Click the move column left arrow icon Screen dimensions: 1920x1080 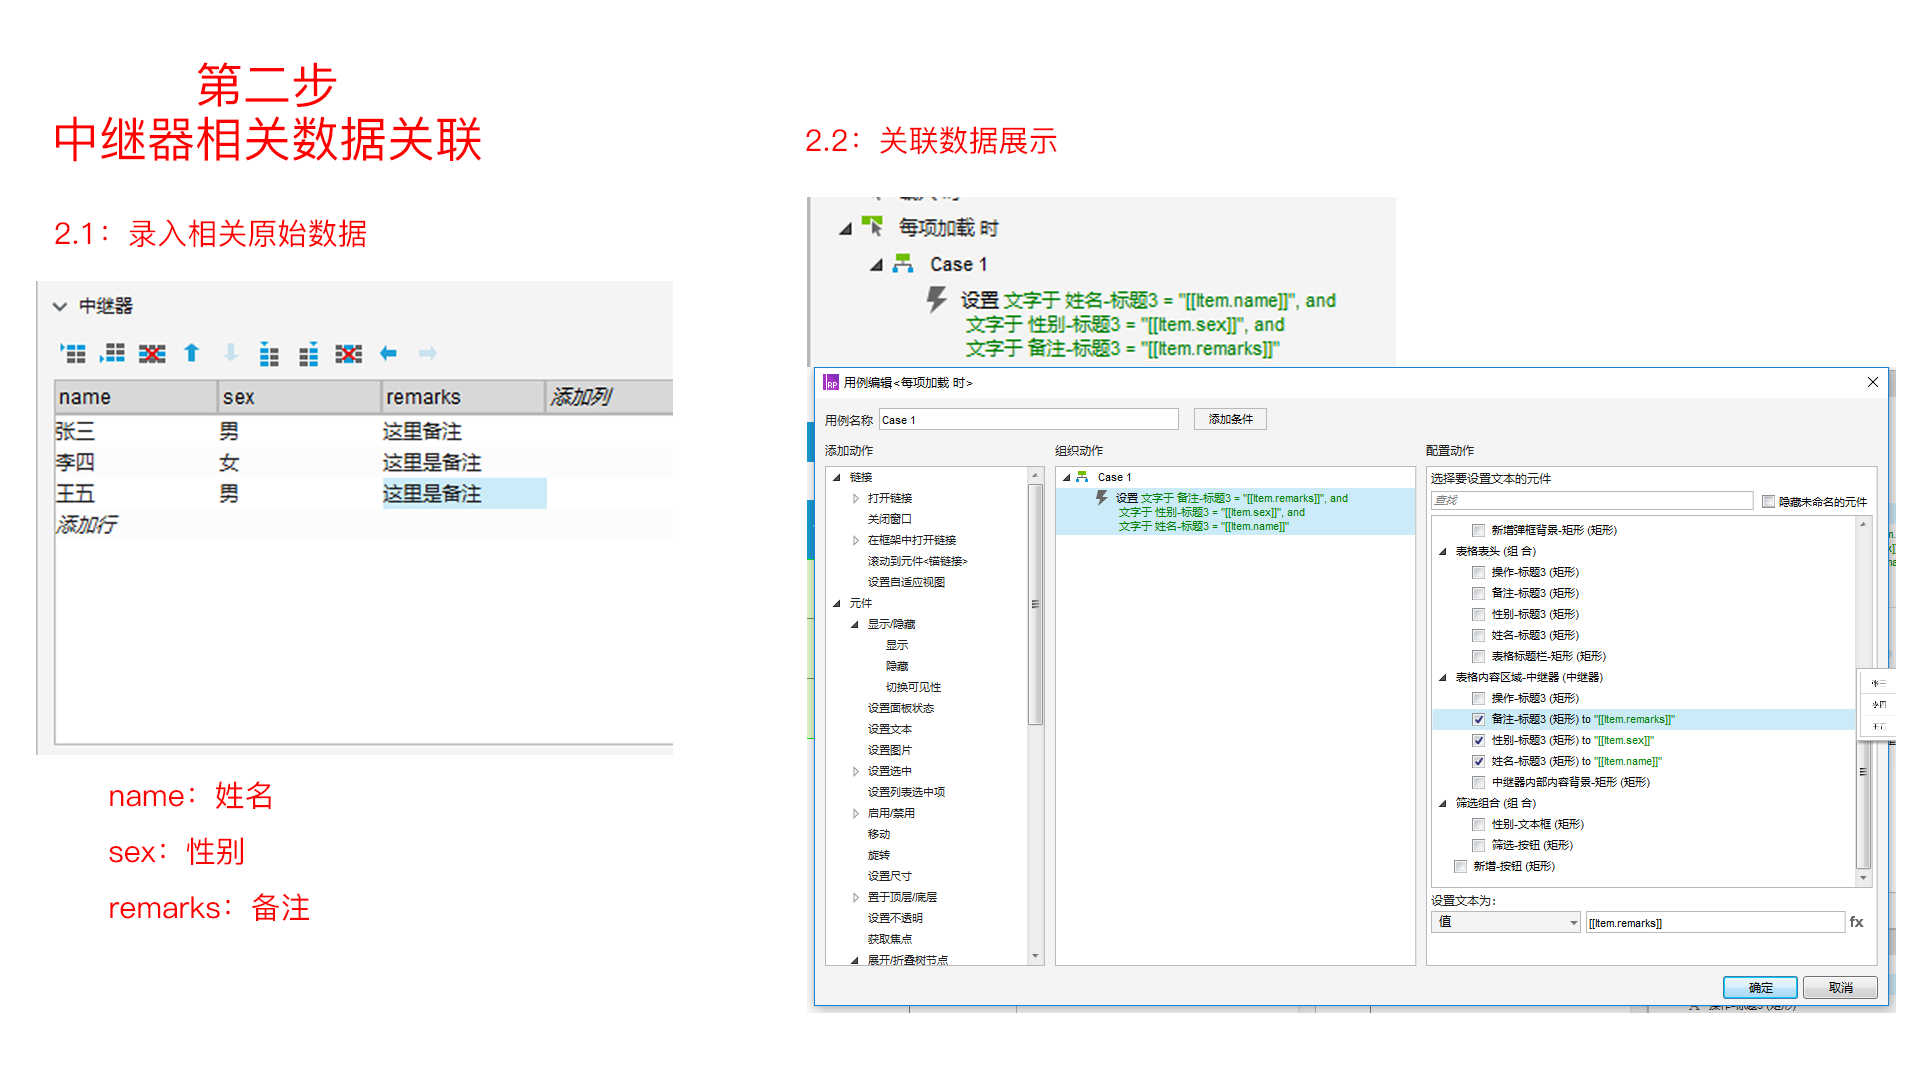pyautogui.click(x=388, y=353)
